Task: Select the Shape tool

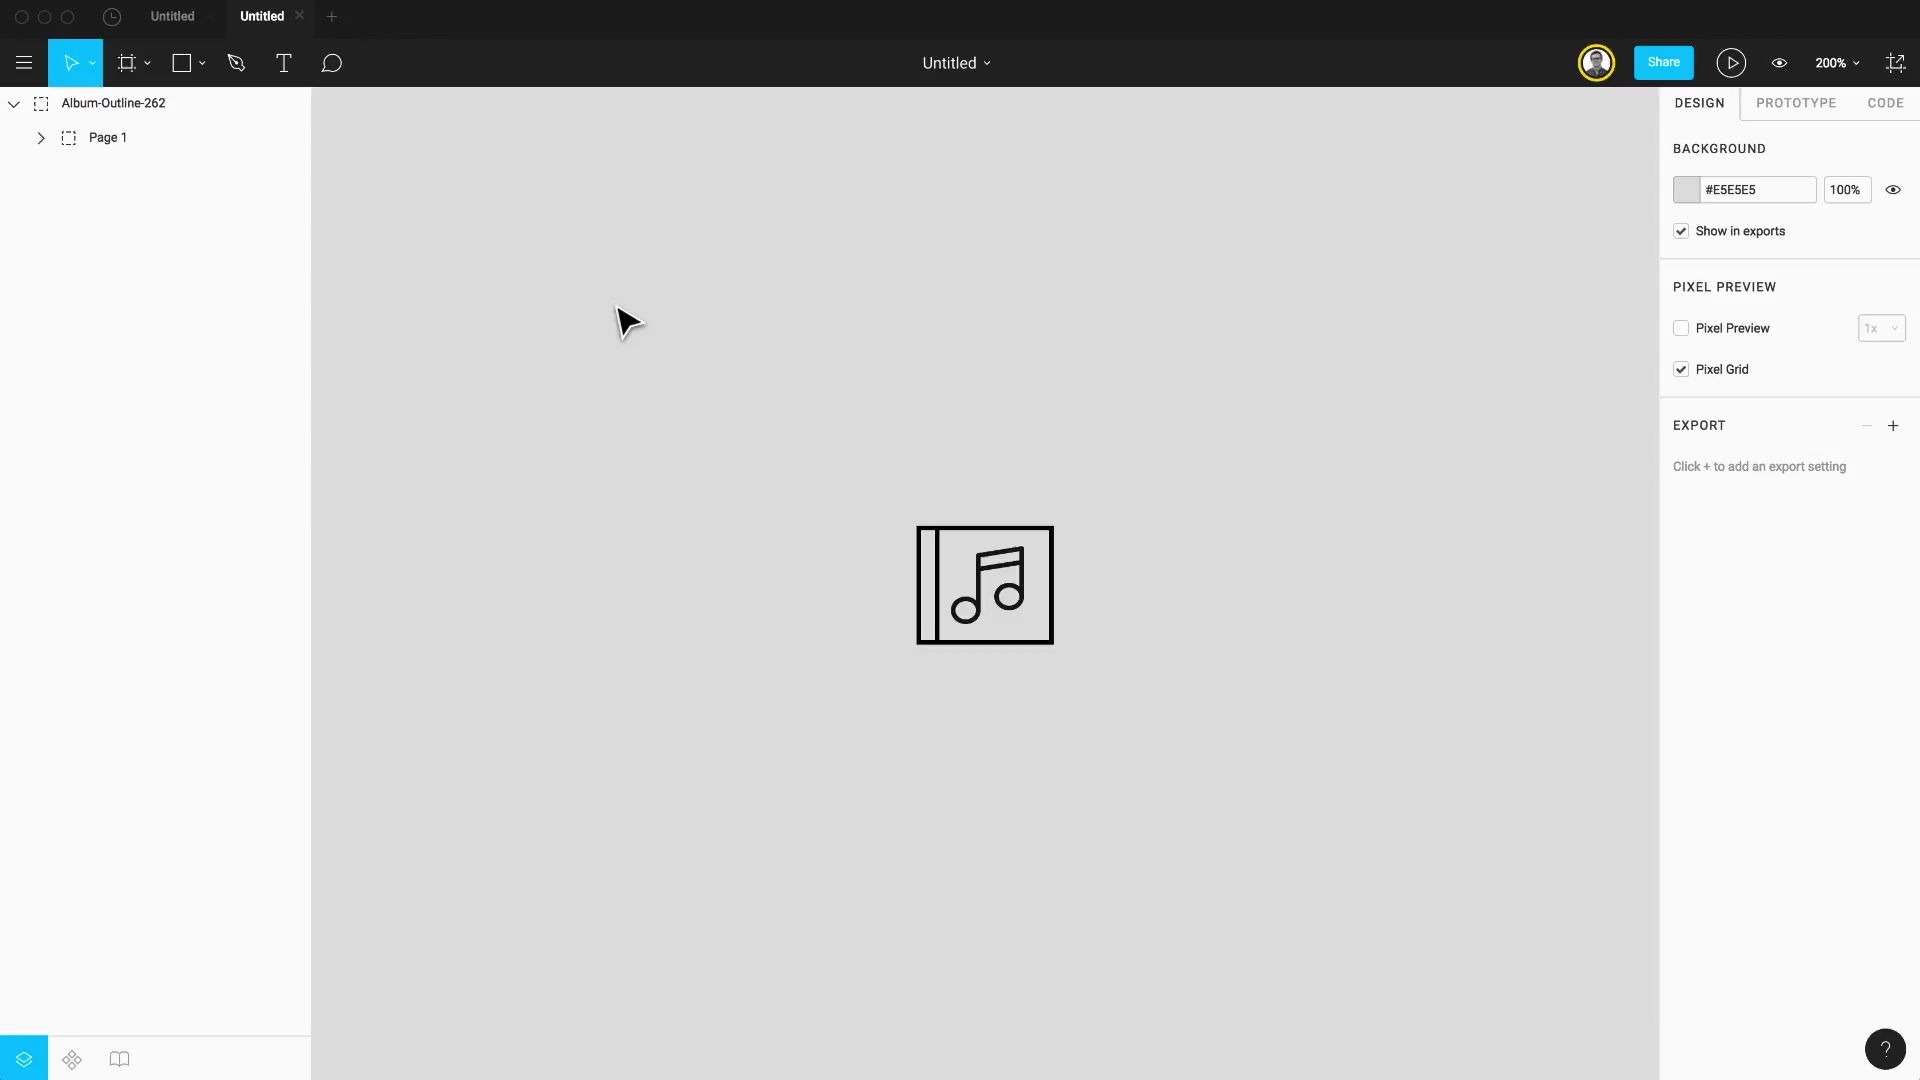Action: (183, 62)
